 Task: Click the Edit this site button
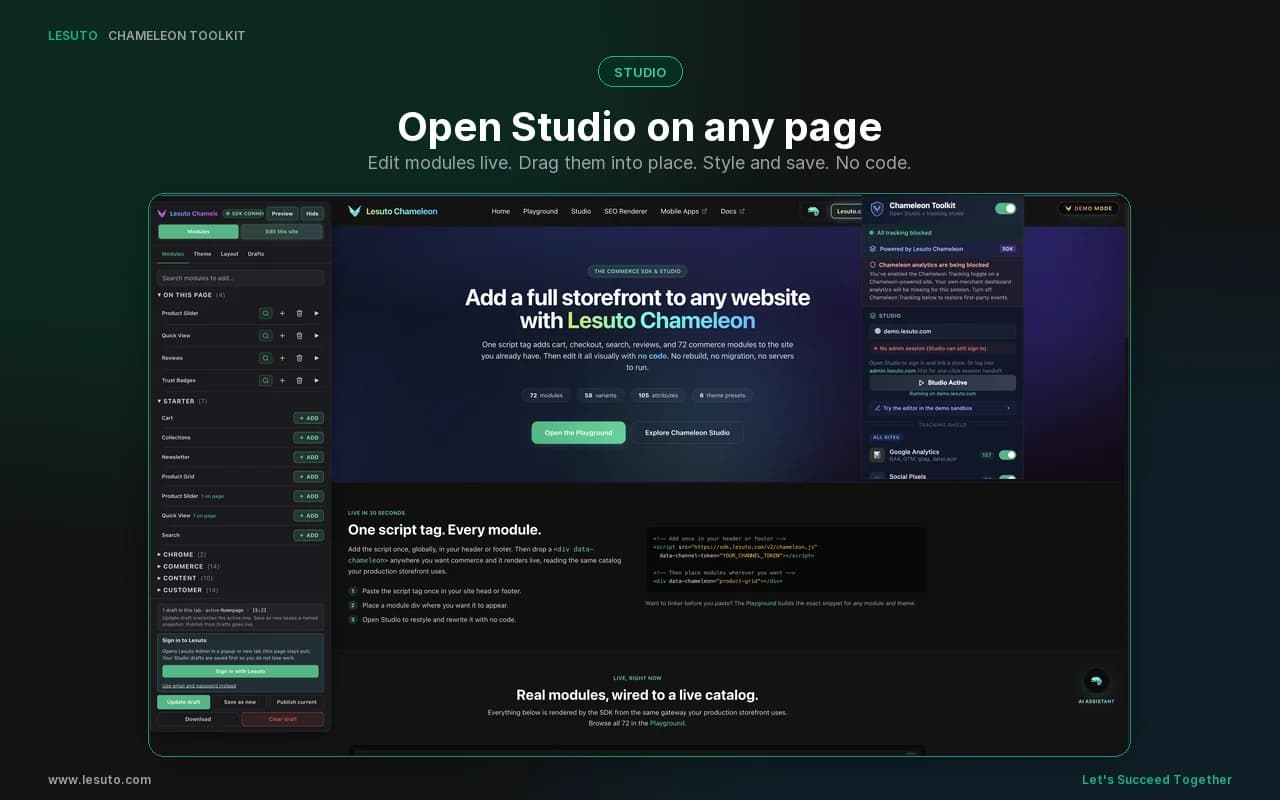[x=282, y=231]
